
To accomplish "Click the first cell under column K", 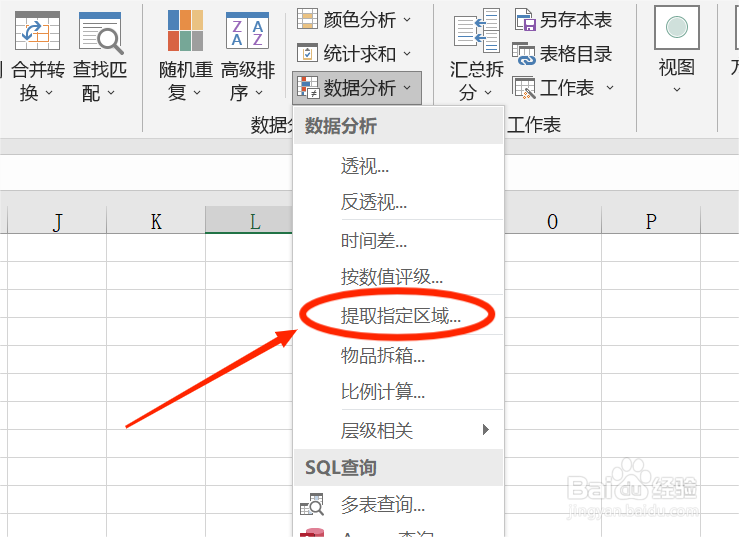I will [x=156, y=248].
